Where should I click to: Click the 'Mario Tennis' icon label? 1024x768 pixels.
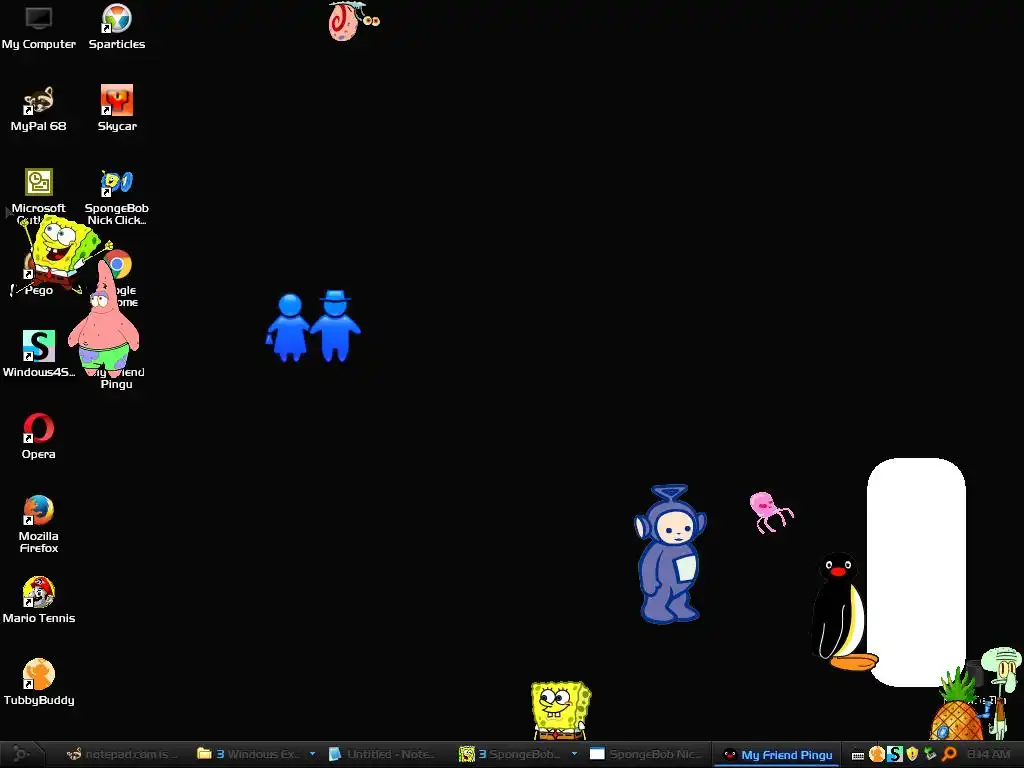point(39,618)
